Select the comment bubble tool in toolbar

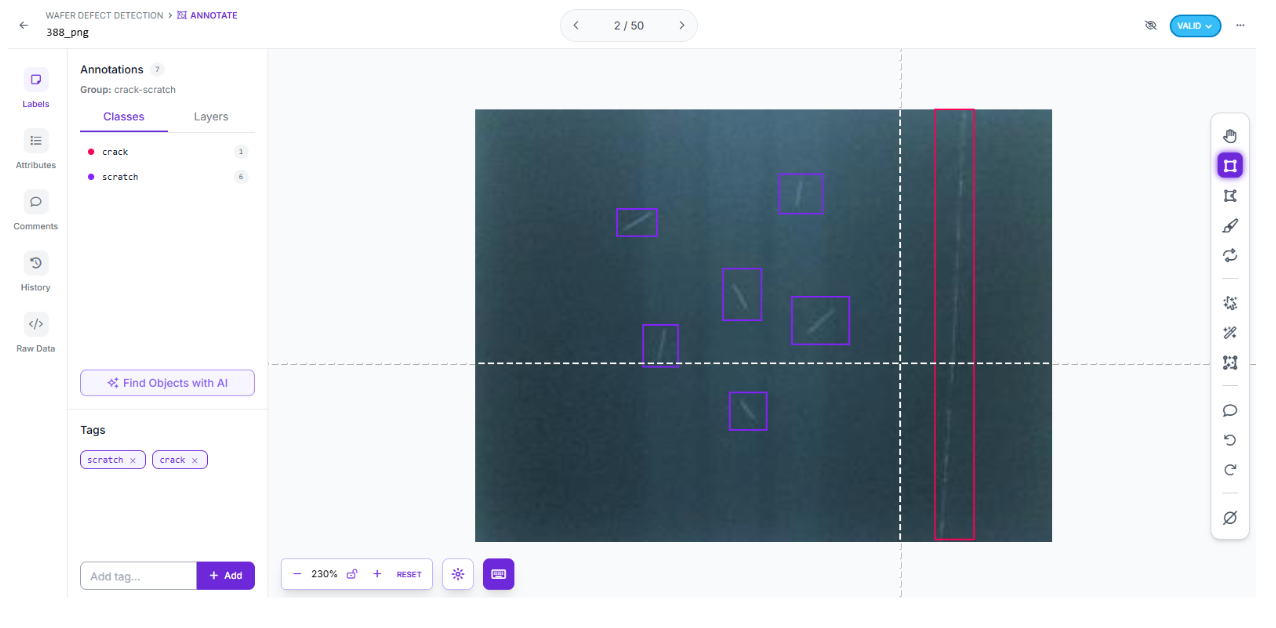coord(1230,410)
